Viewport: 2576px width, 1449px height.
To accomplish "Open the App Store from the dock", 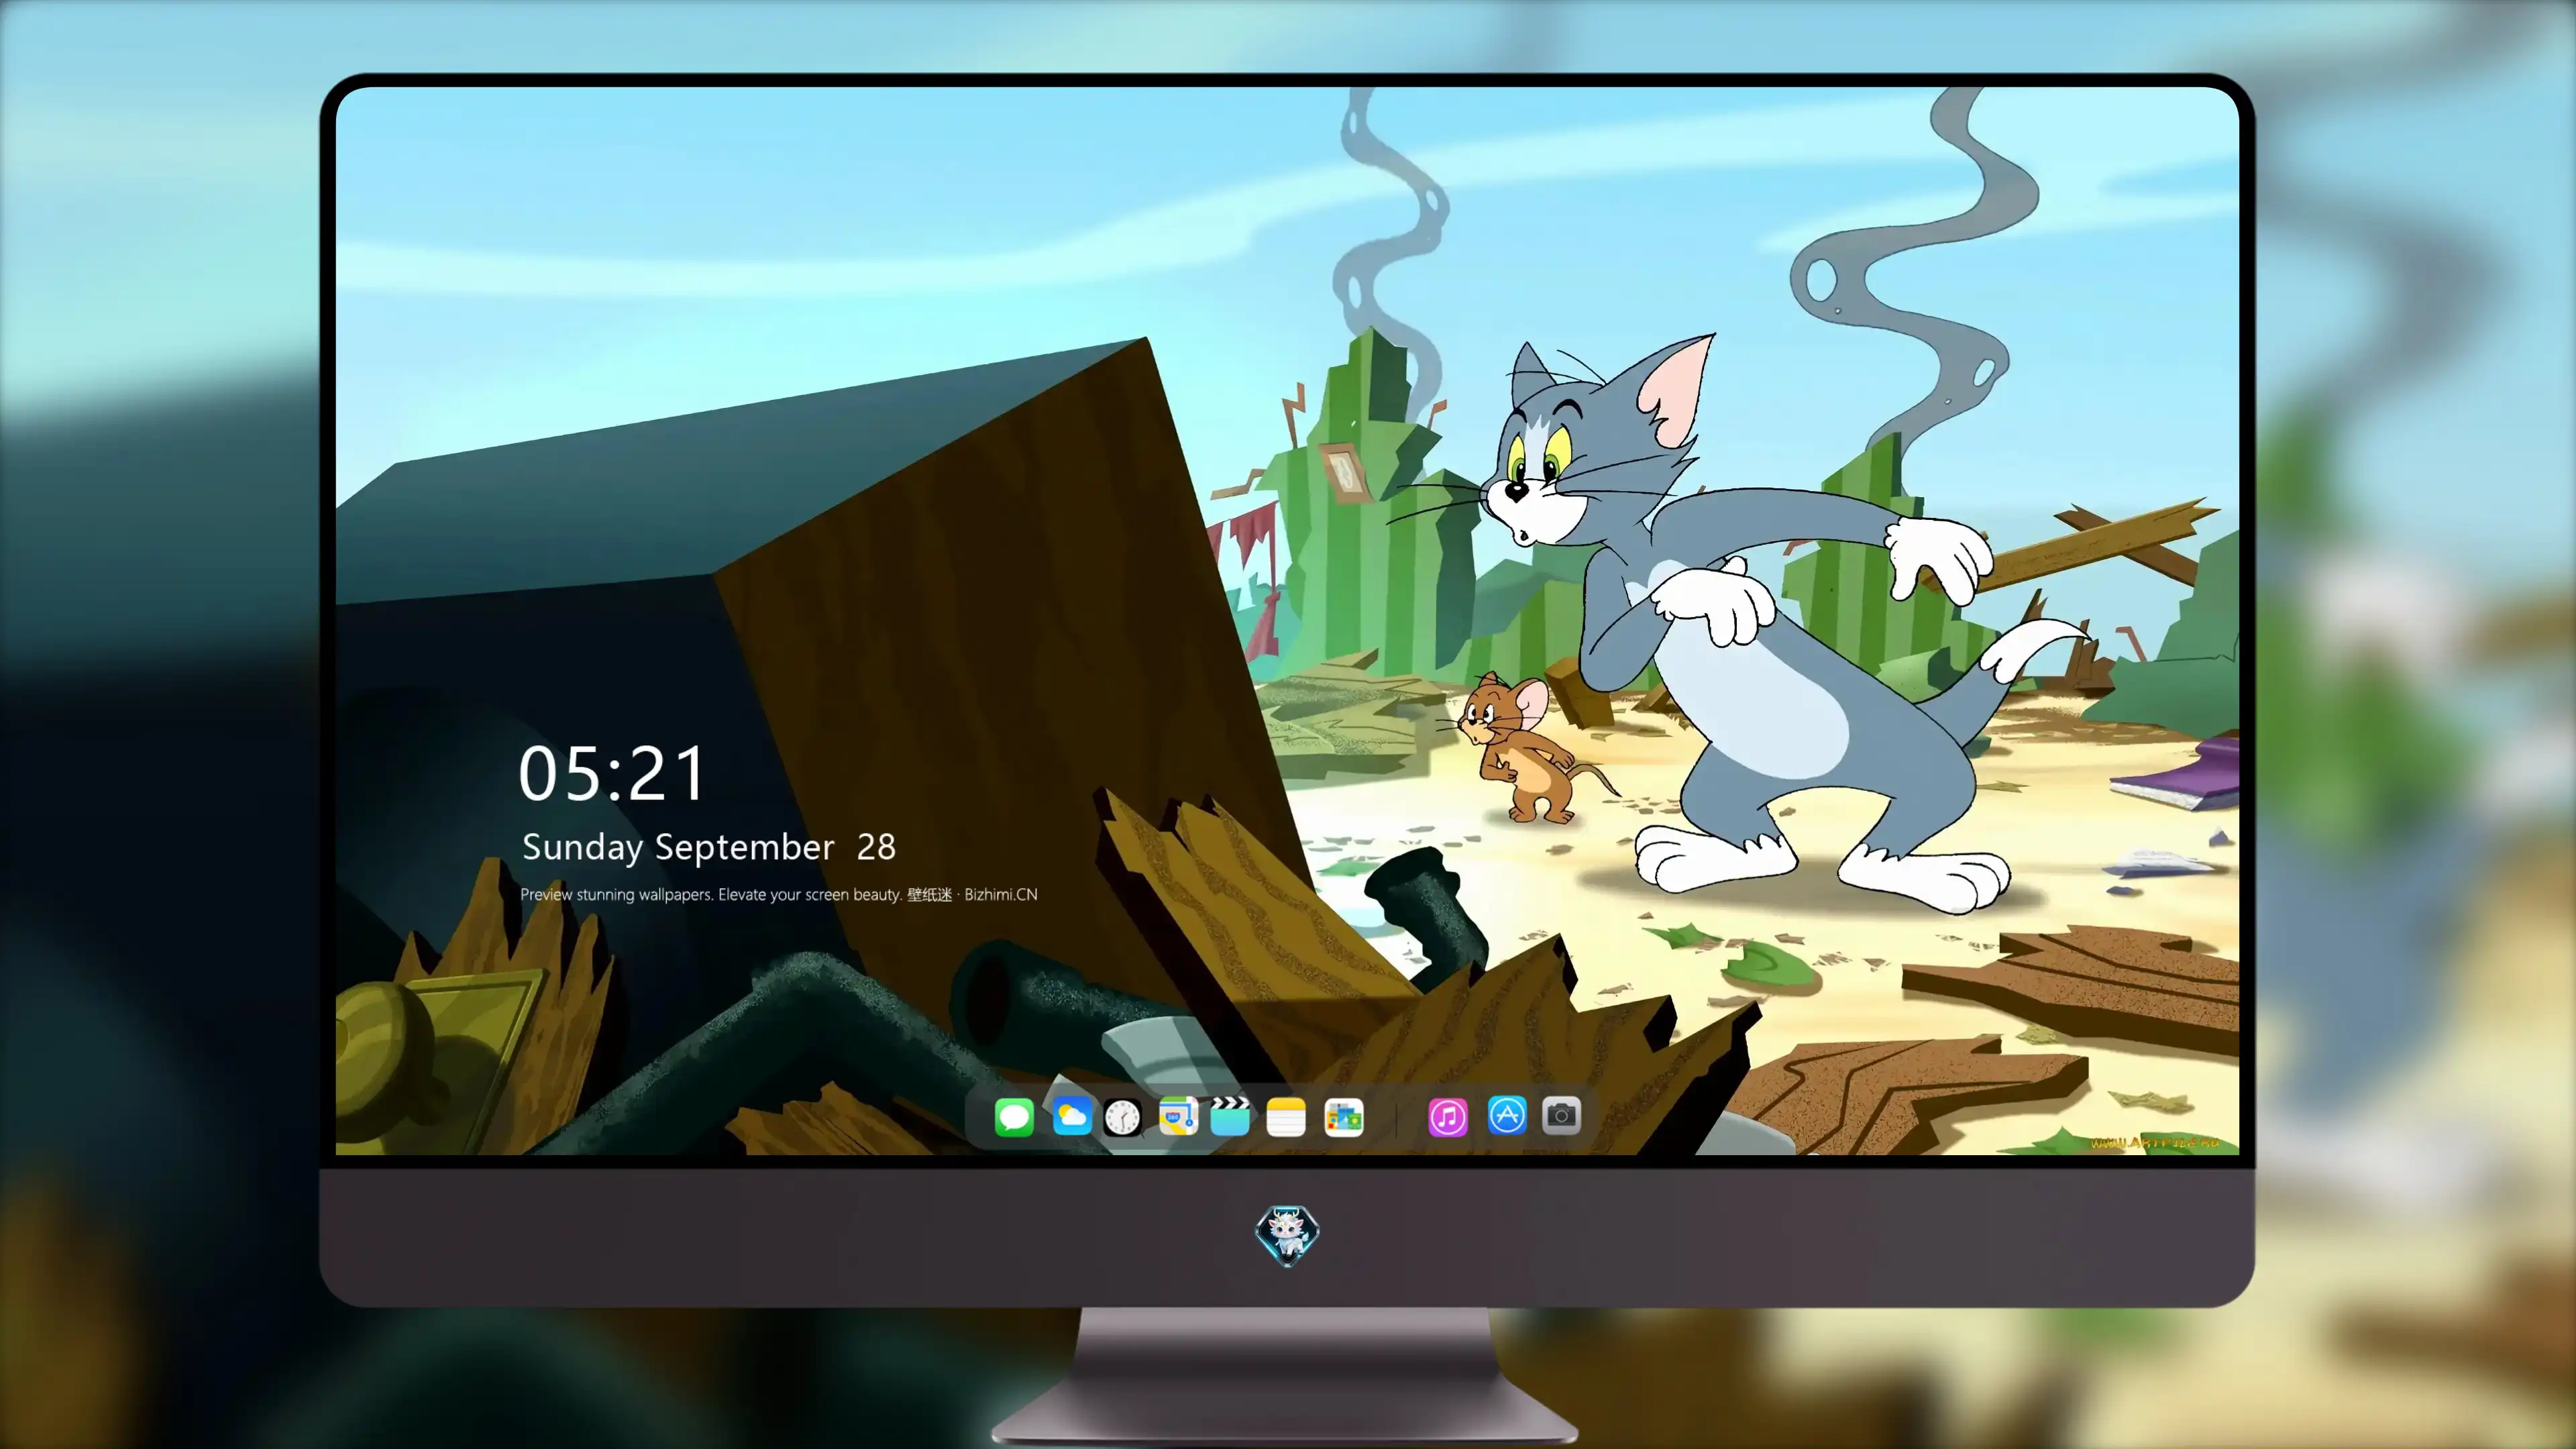I will [1507, 1115].
